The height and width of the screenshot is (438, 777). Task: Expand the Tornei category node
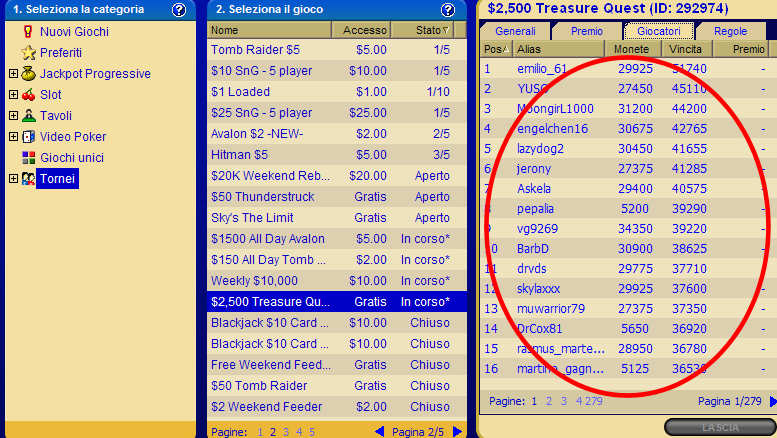13,179
